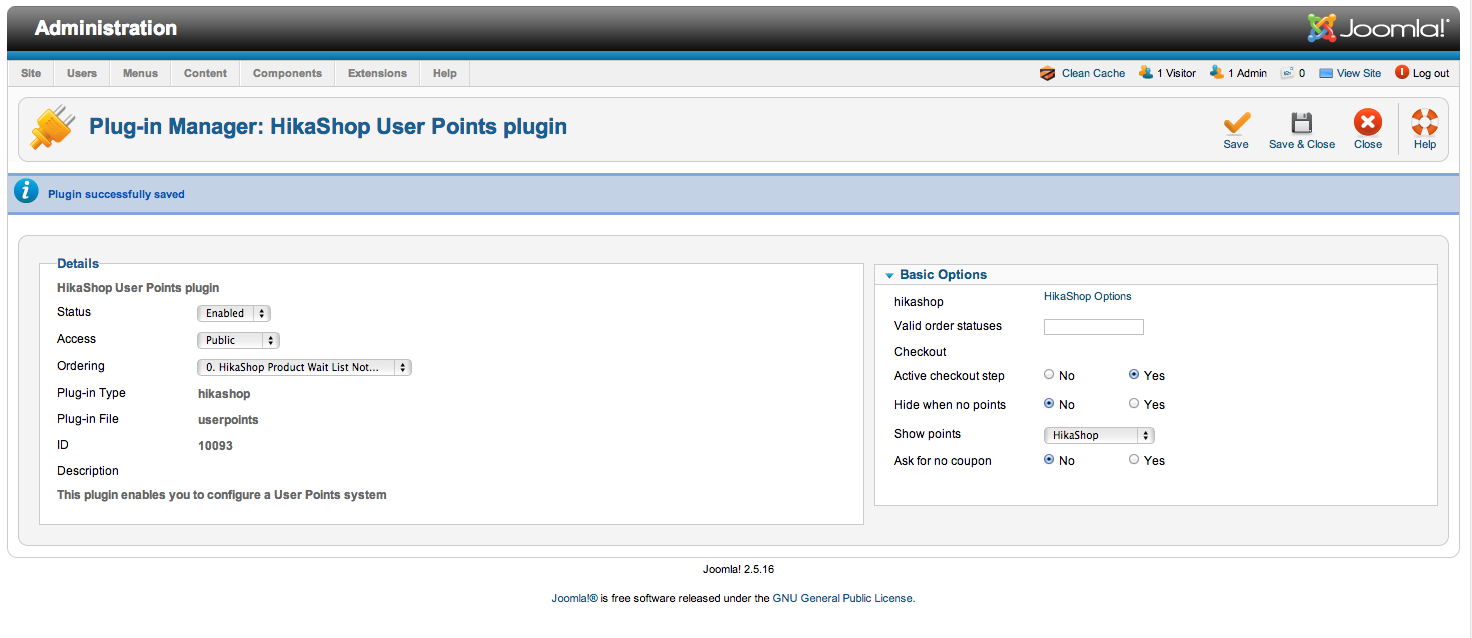Open the Extensions menu
Viewport: 1472px width, 638px height.
pos(377,73)
